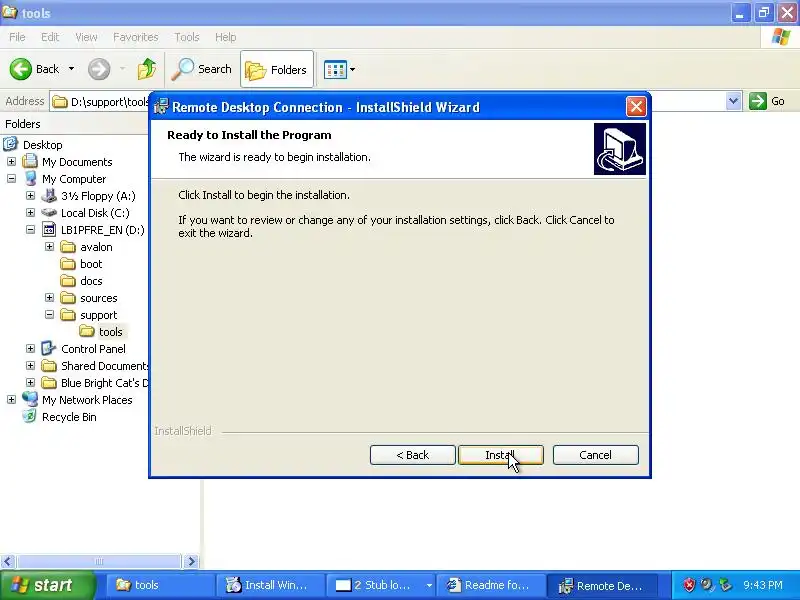Select the support folder icon

[68, 315]
